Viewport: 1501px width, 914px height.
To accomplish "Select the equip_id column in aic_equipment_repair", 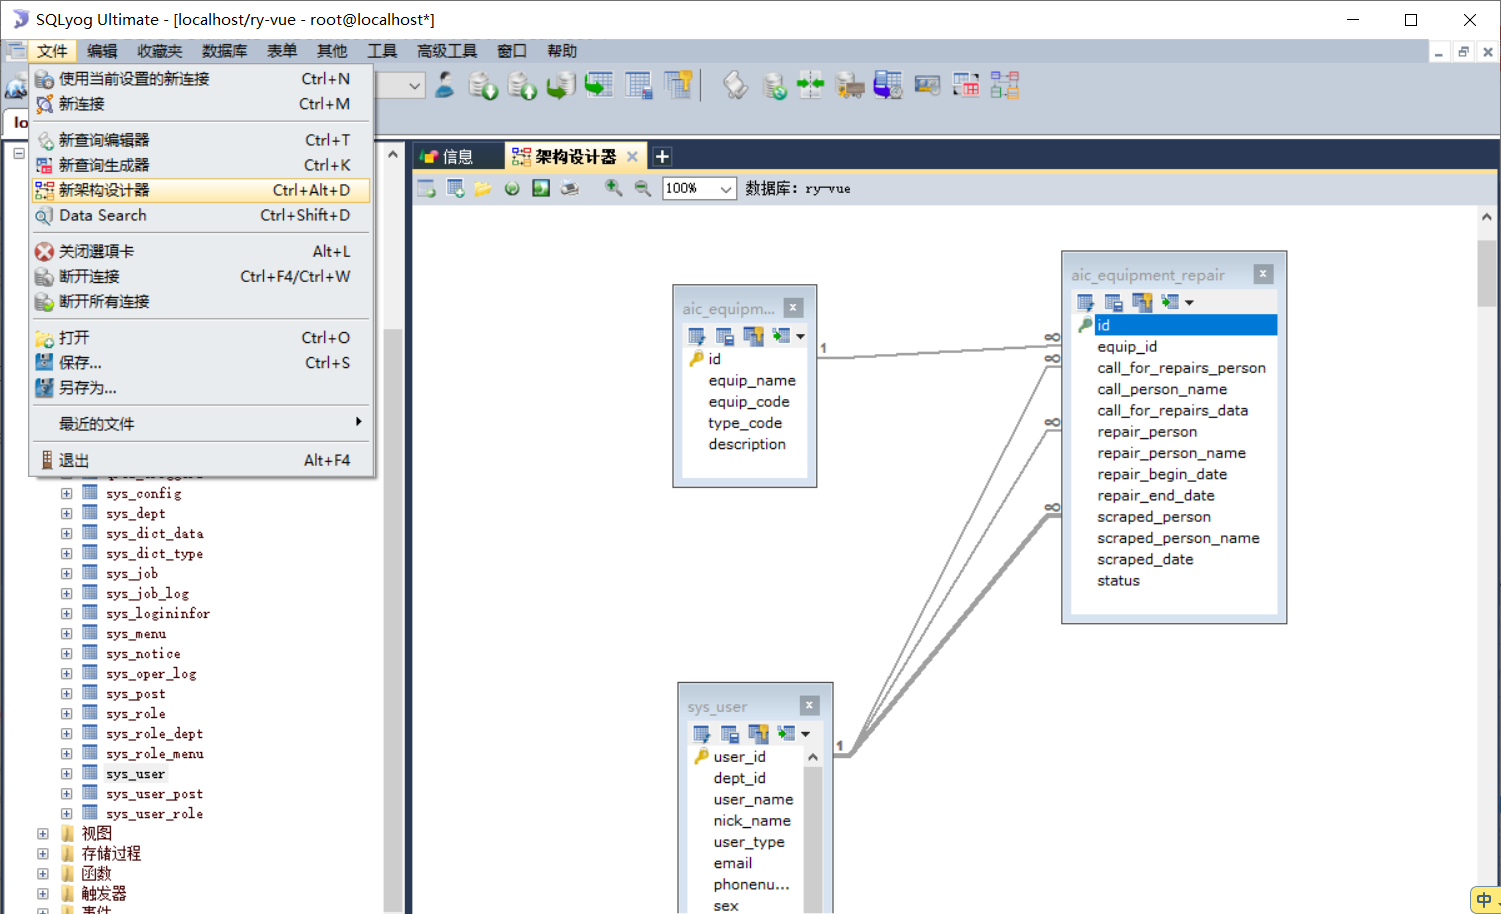I will click(x=1127, y=347).
